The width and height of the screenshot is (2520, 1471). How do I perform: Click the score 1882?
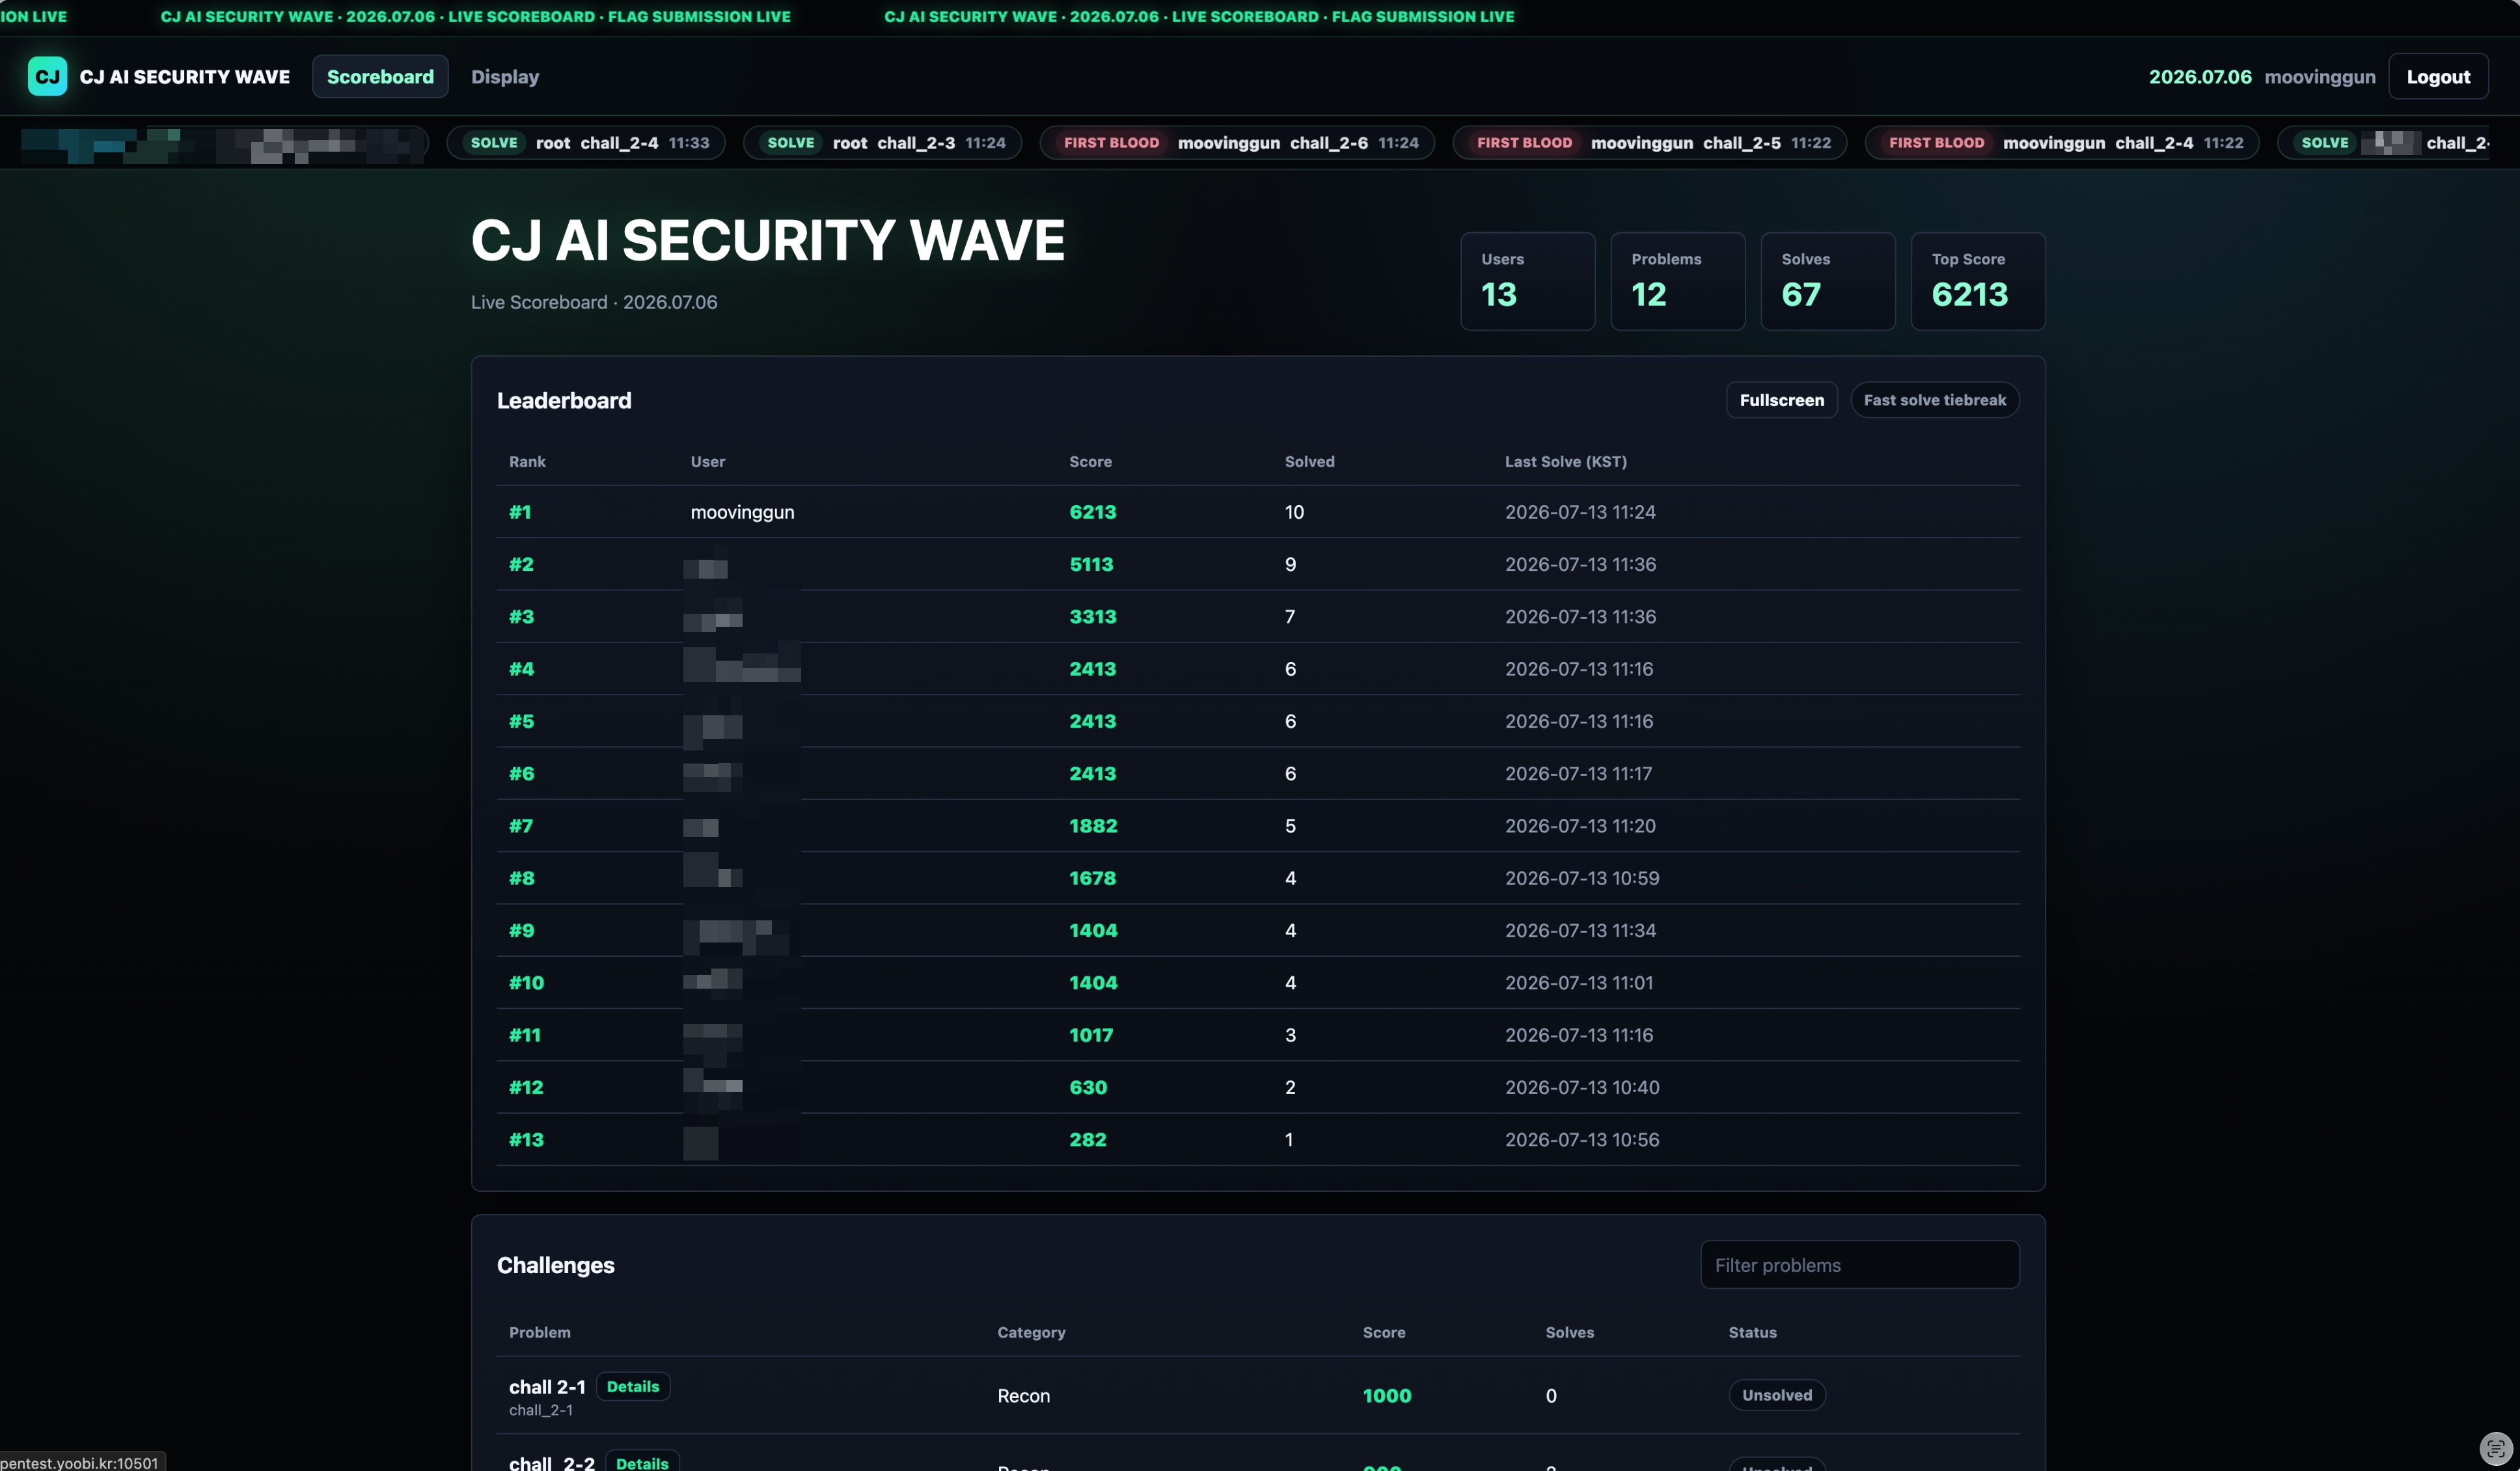pos(1093,826)
